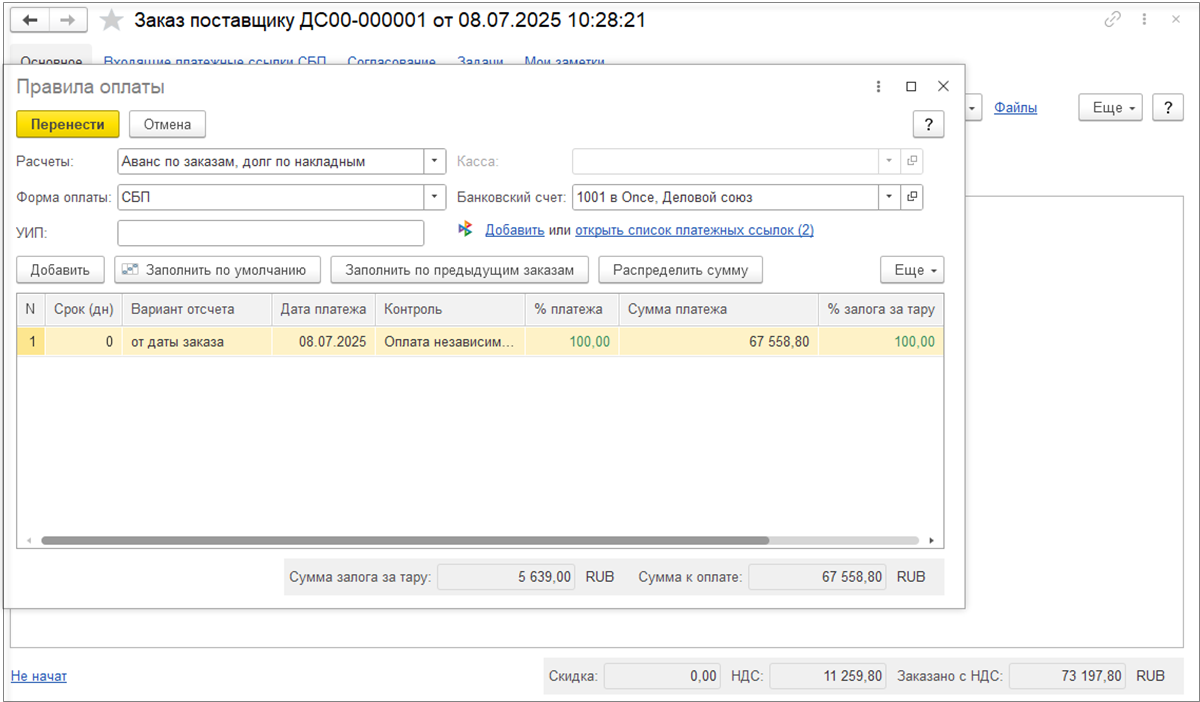Click the Дата платежа column header
Screen dimensions: 1200x702
point(323,309)
